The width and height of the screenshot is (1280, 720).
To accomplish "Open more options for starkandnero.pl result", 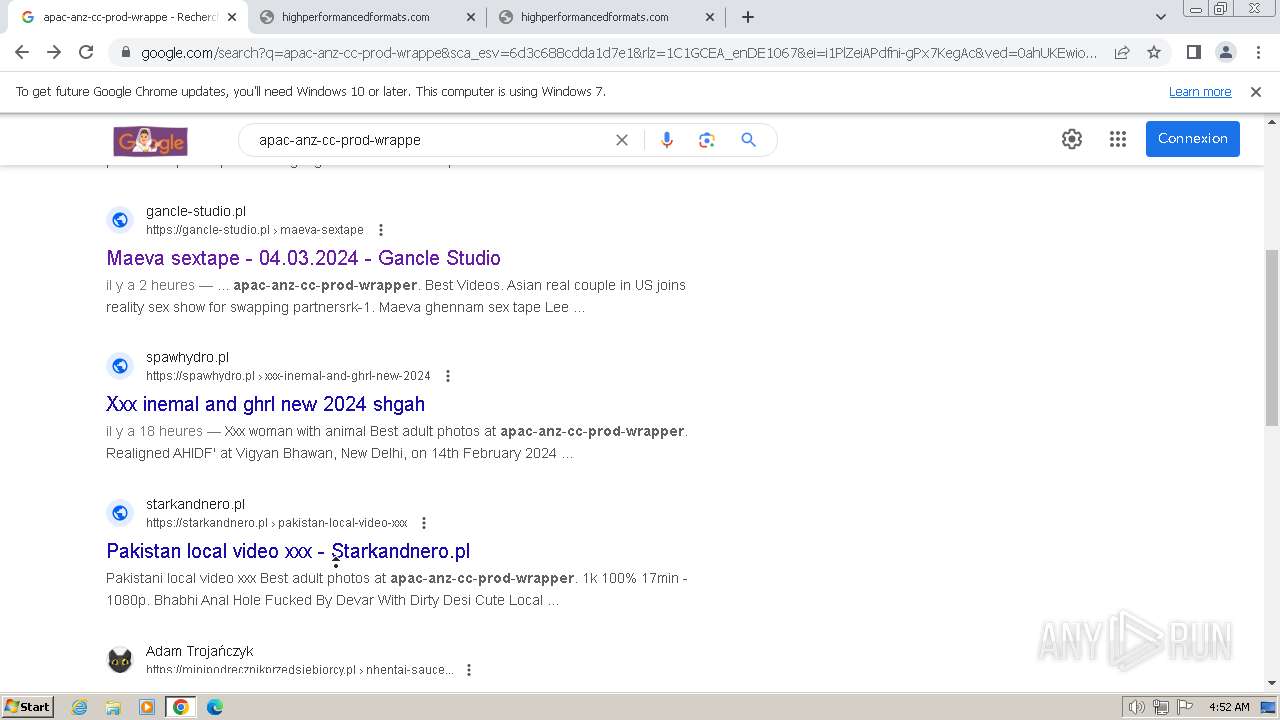I will coord(424,523).
